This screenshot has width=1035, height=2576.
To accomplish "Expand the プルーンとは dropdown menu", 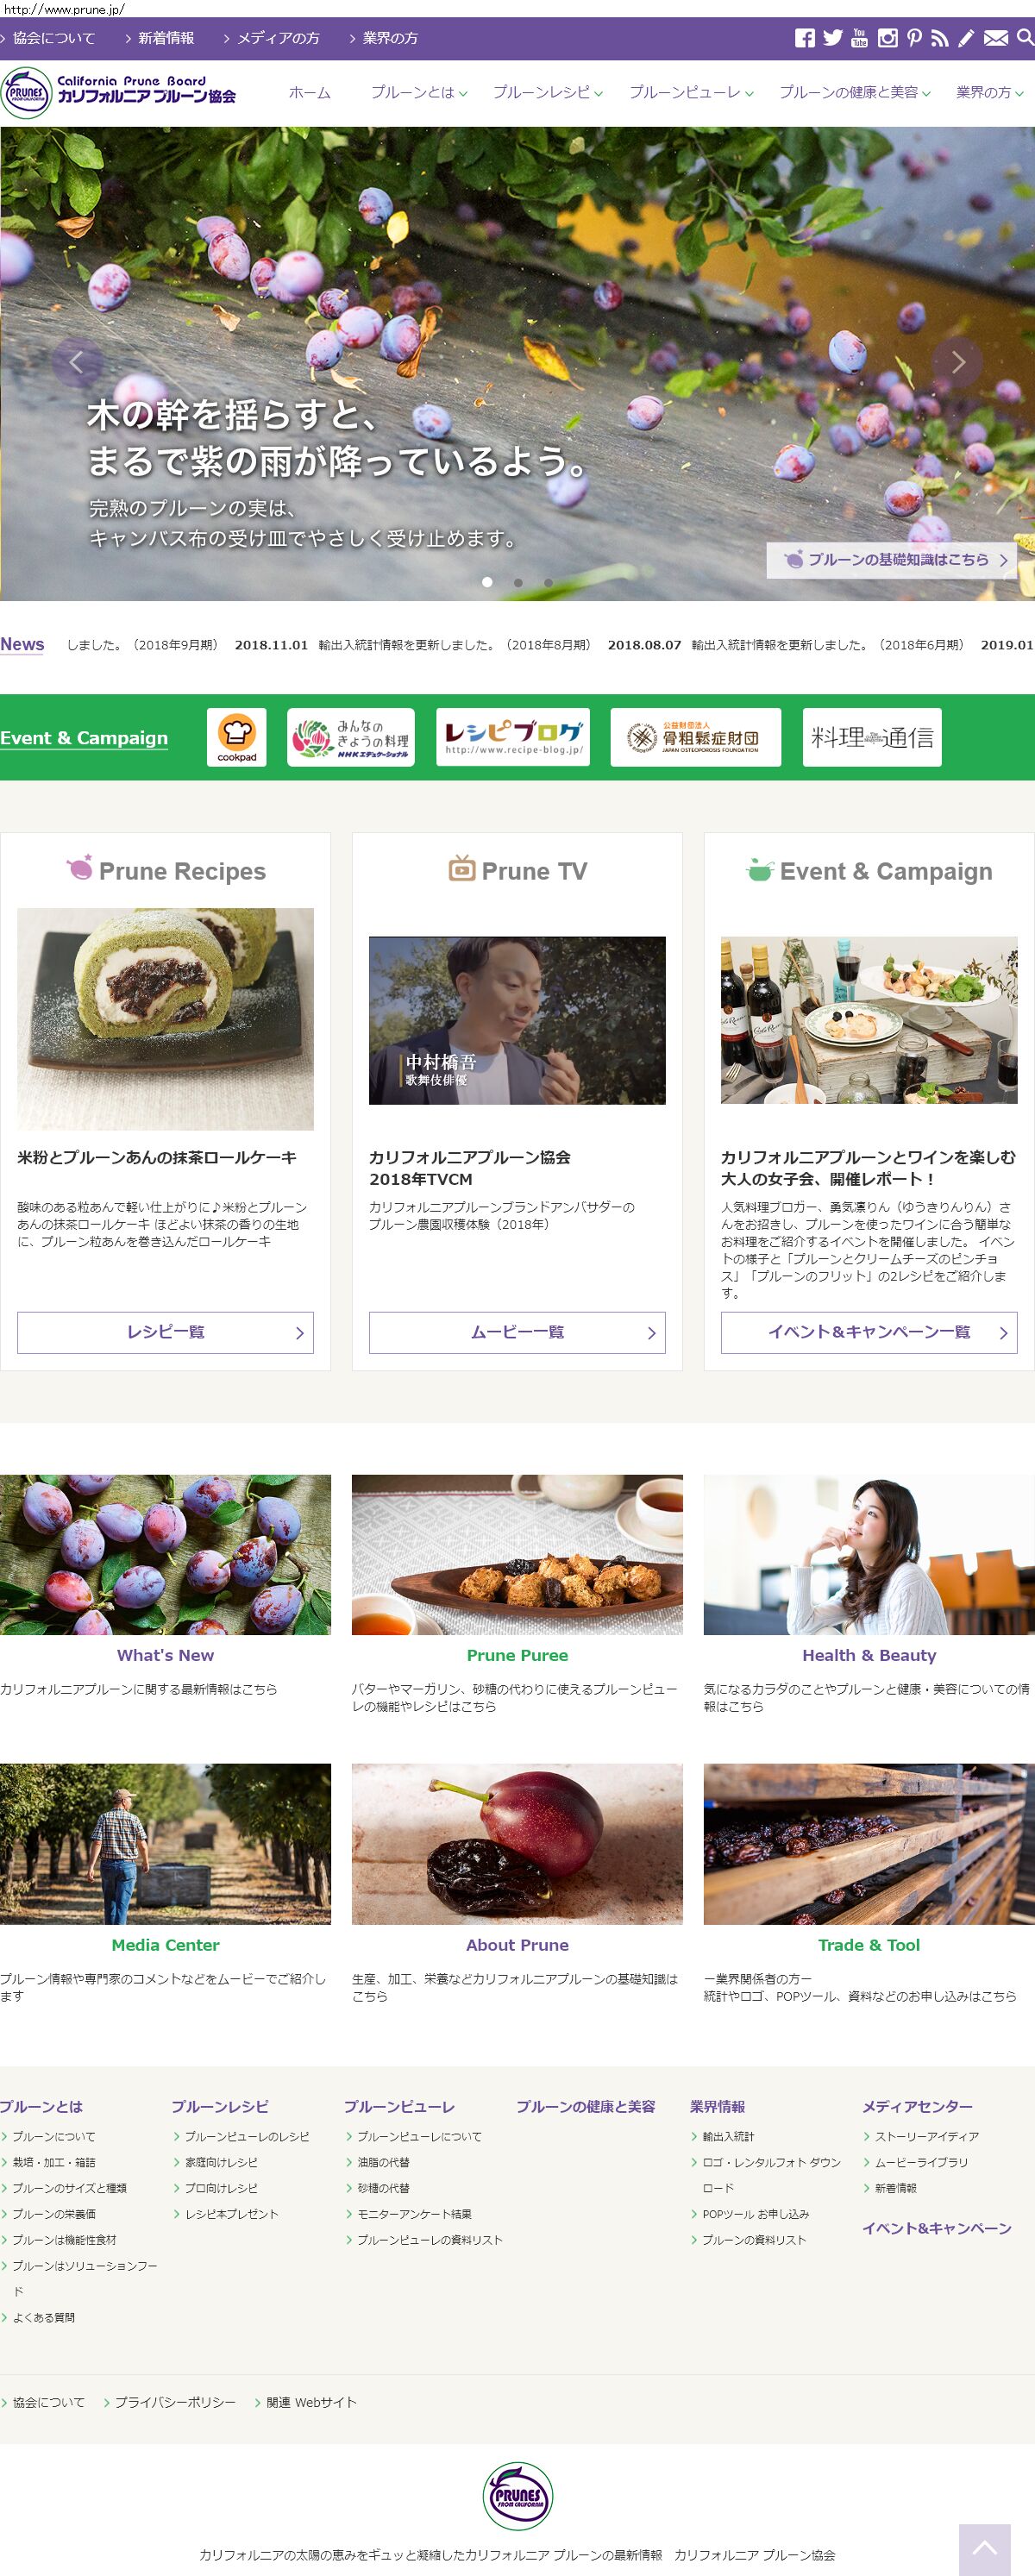I will 419,92.
